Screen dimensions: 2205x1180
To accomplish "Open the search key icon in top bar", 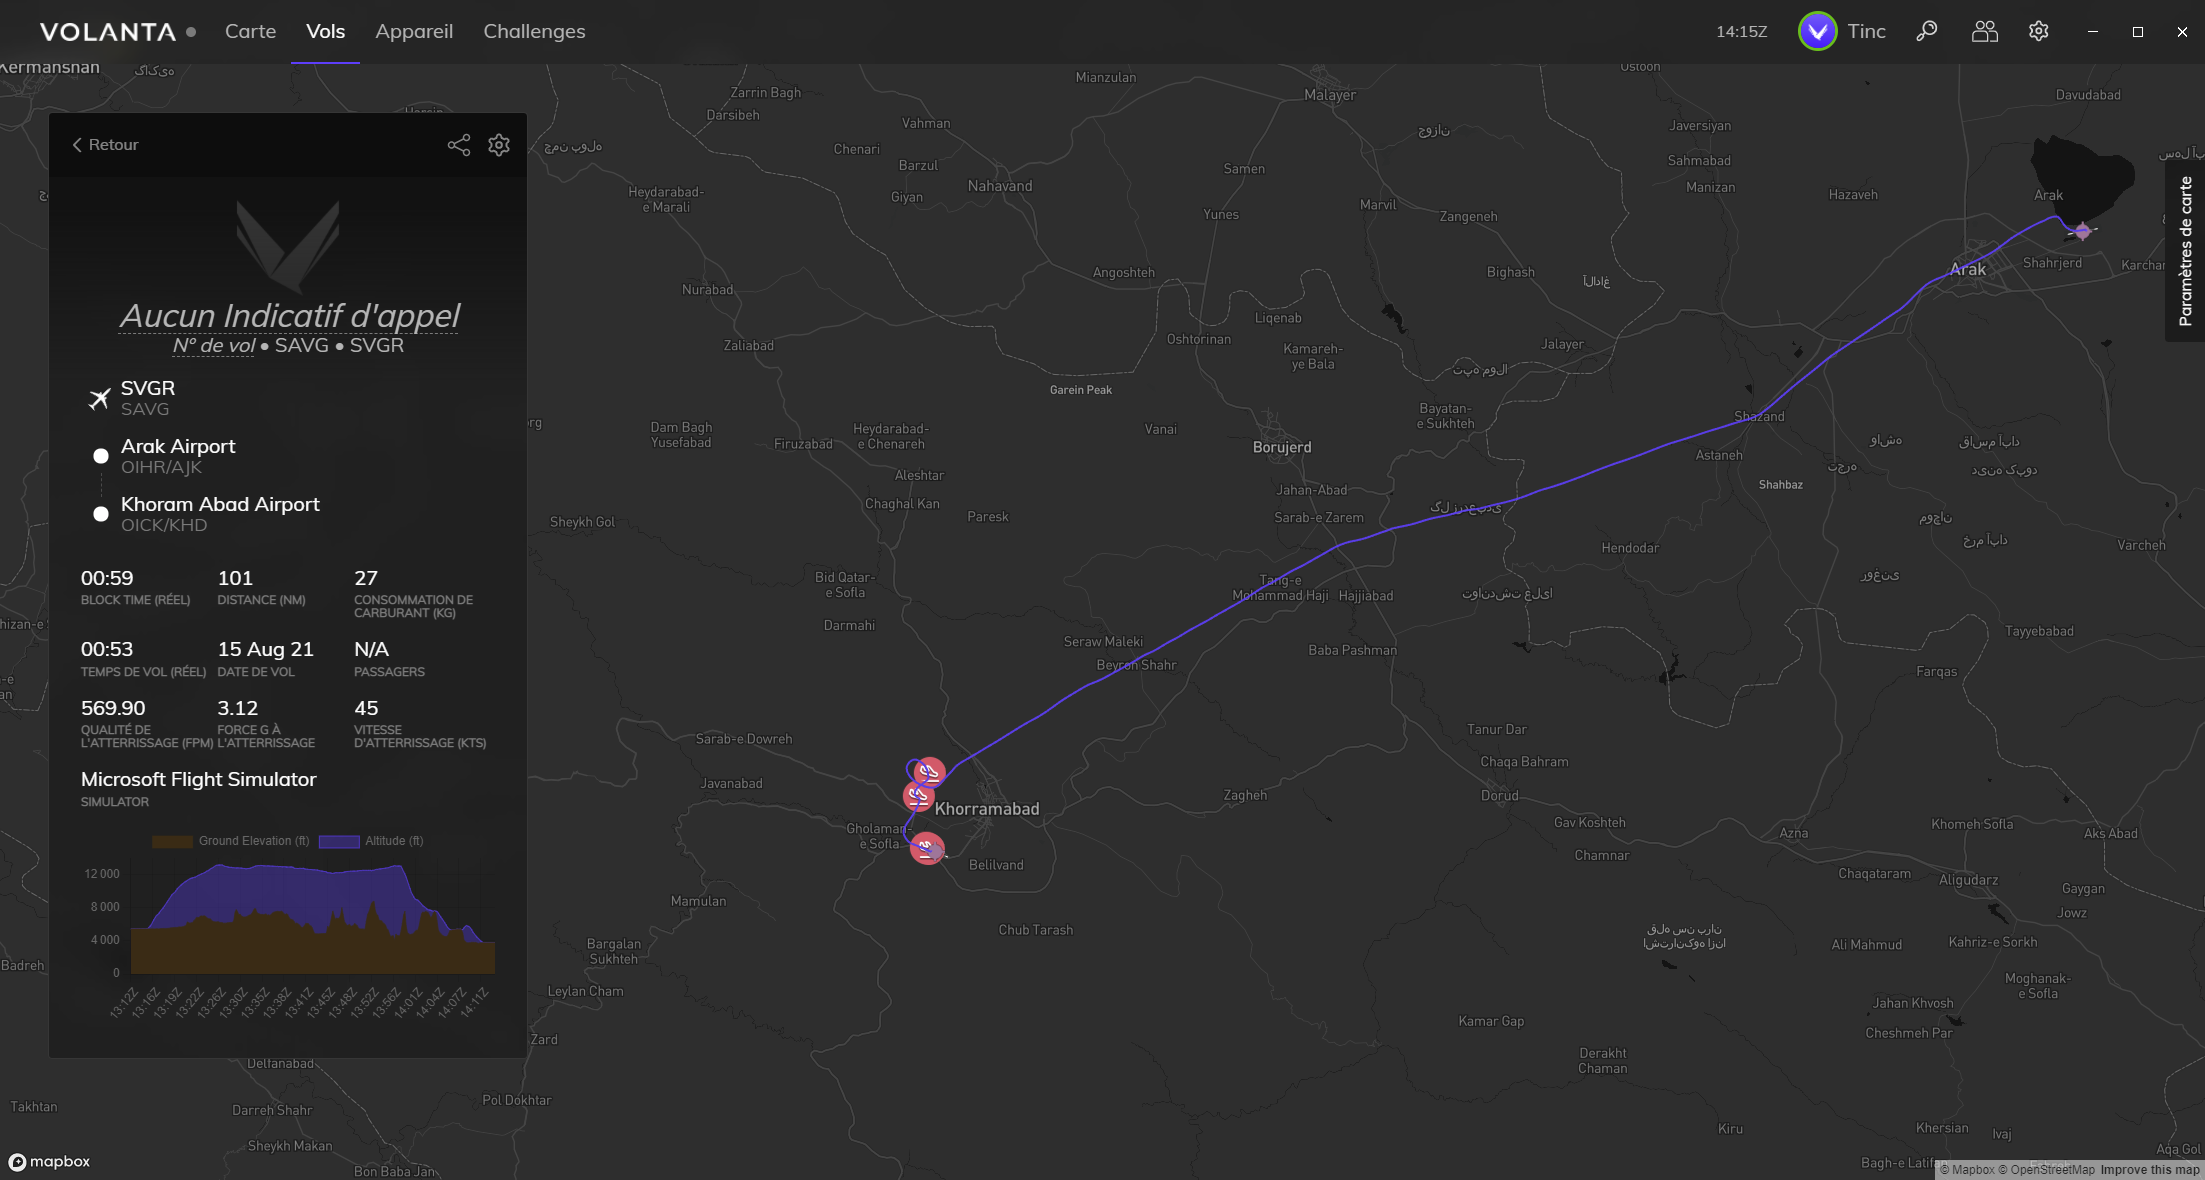I will [x=1926, y=31].
